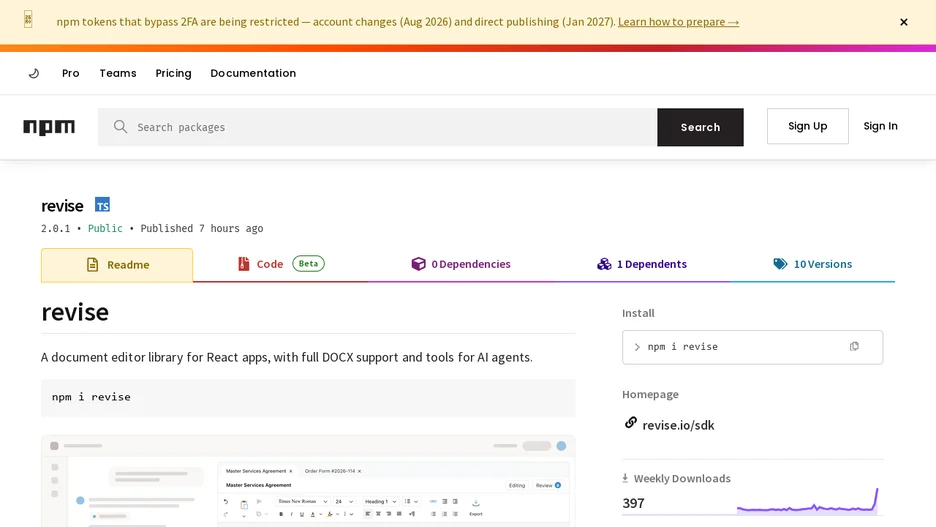This screenshot has height=527, width=936.
Task: Click the 'Weekly Downloads' label
Action: (682, 479)
